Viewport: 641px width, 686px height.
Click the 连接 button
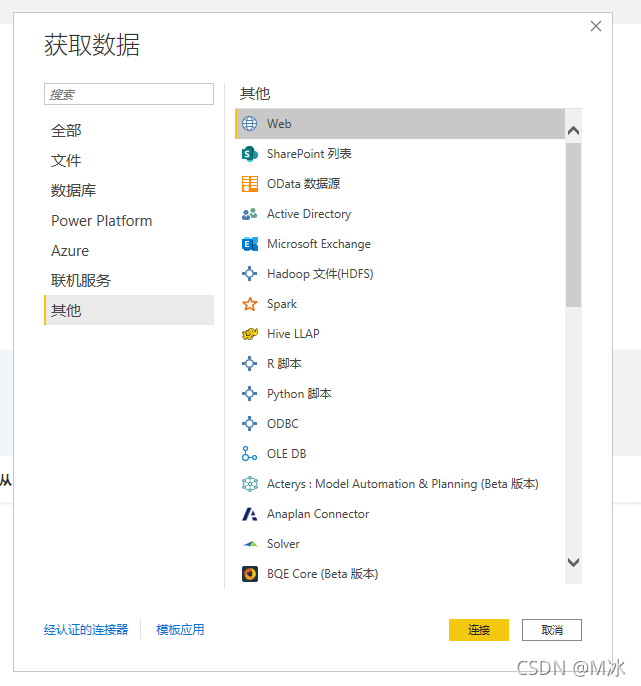(479, 630)
